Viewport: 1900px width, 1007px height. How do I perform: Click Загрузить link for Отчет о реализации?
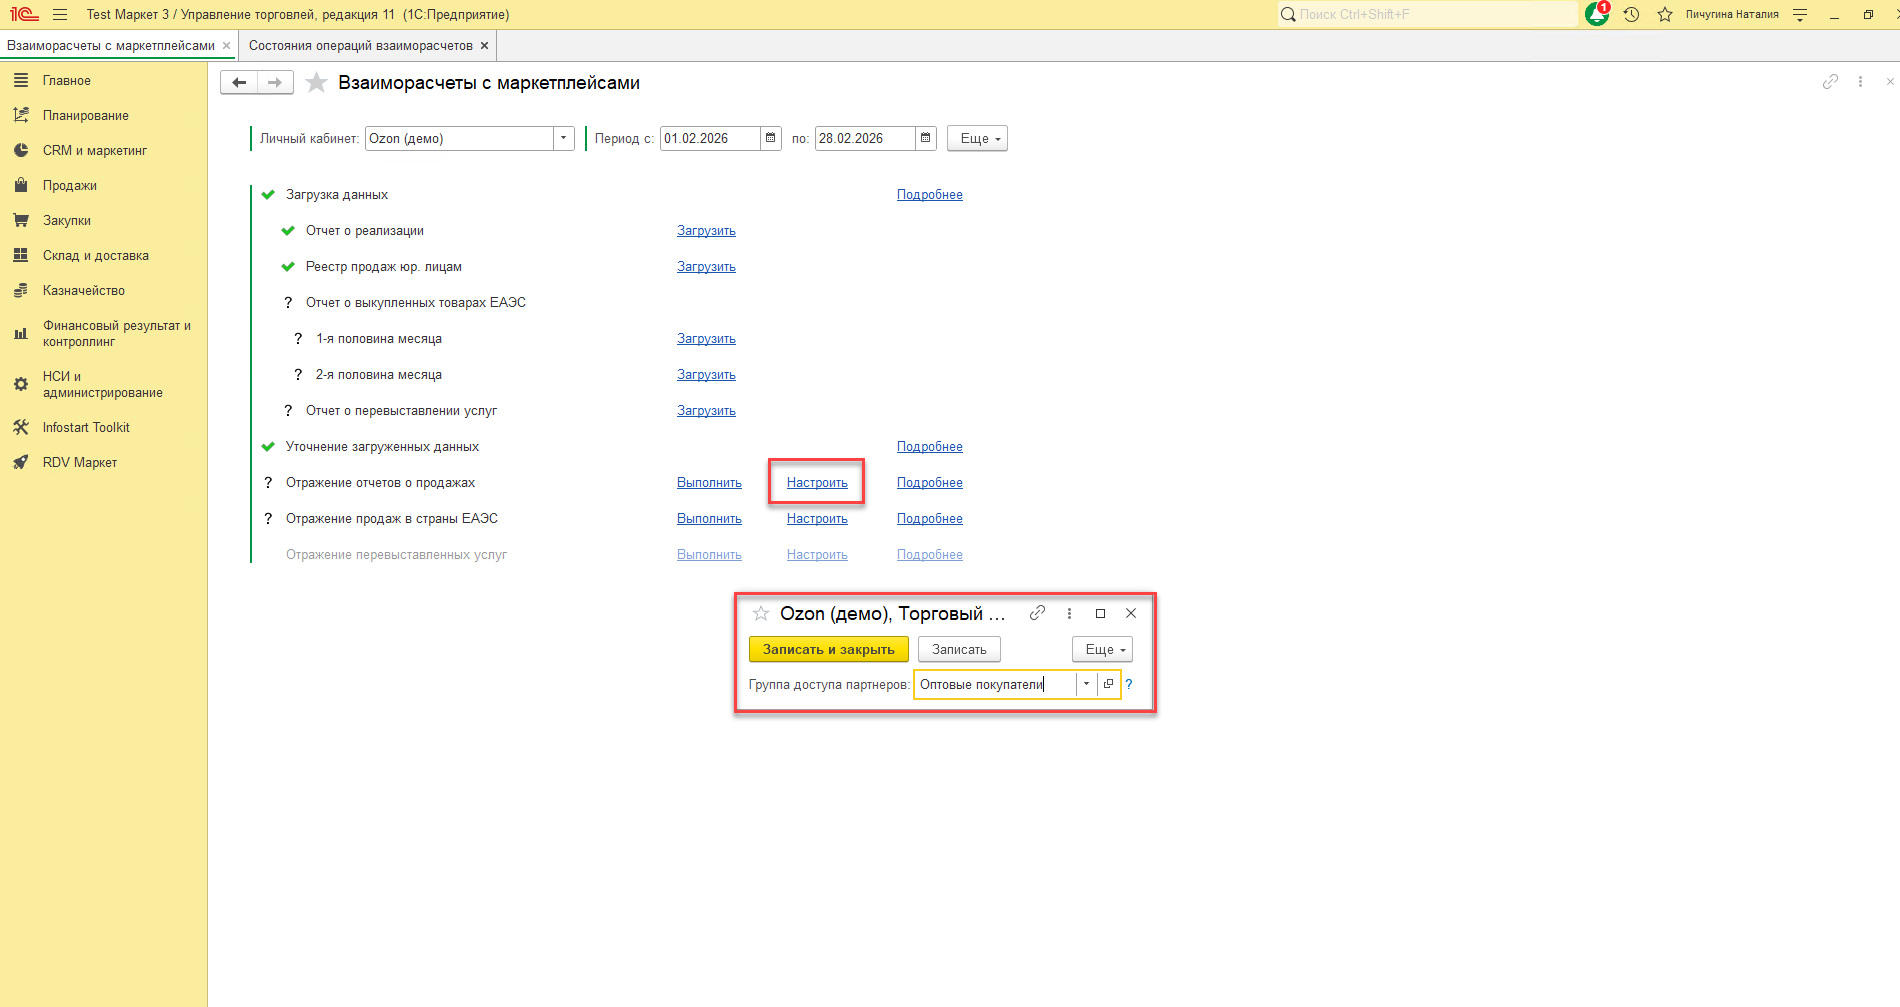[706, 231]
